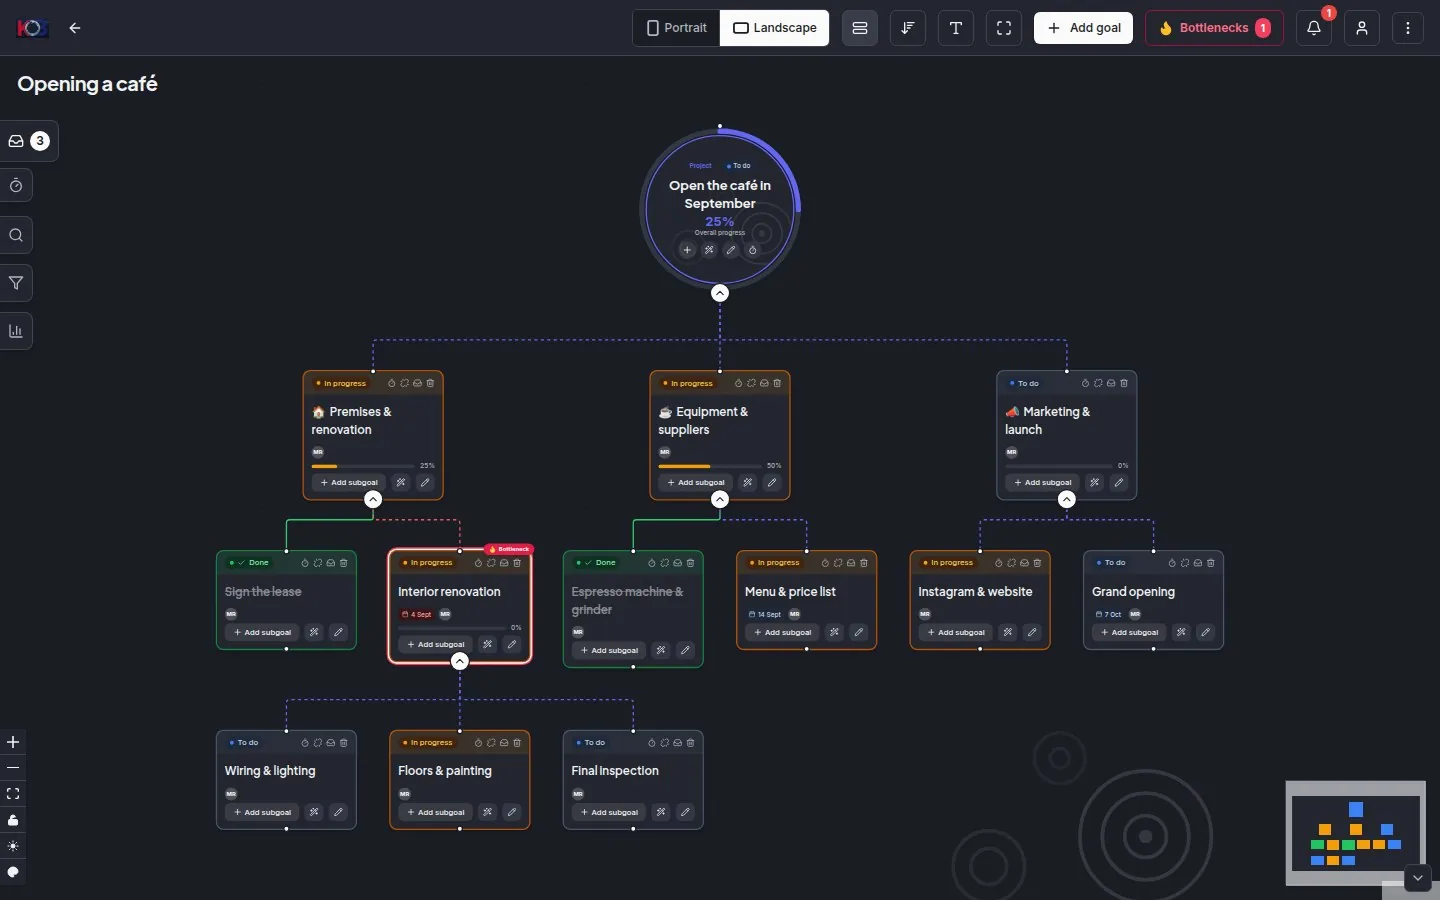
Task: Open status menu on Instagram & website card
Action: click(x=948, y=563)
